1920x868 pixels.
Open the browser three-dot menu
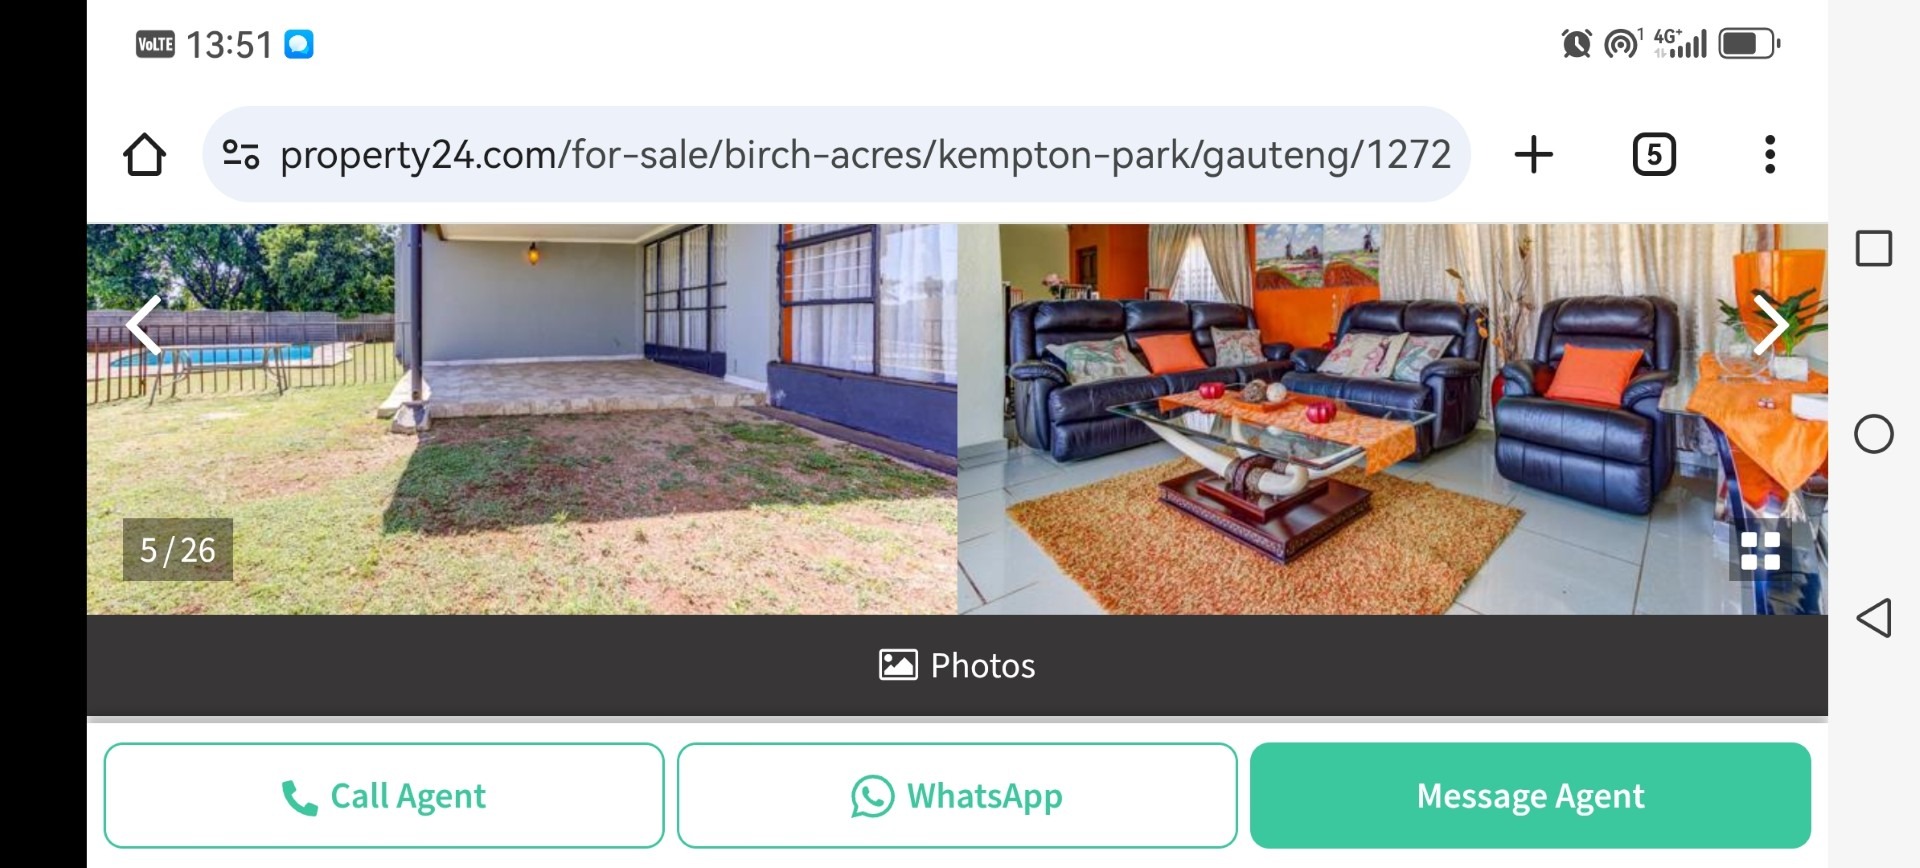[x=1770, y=155]
